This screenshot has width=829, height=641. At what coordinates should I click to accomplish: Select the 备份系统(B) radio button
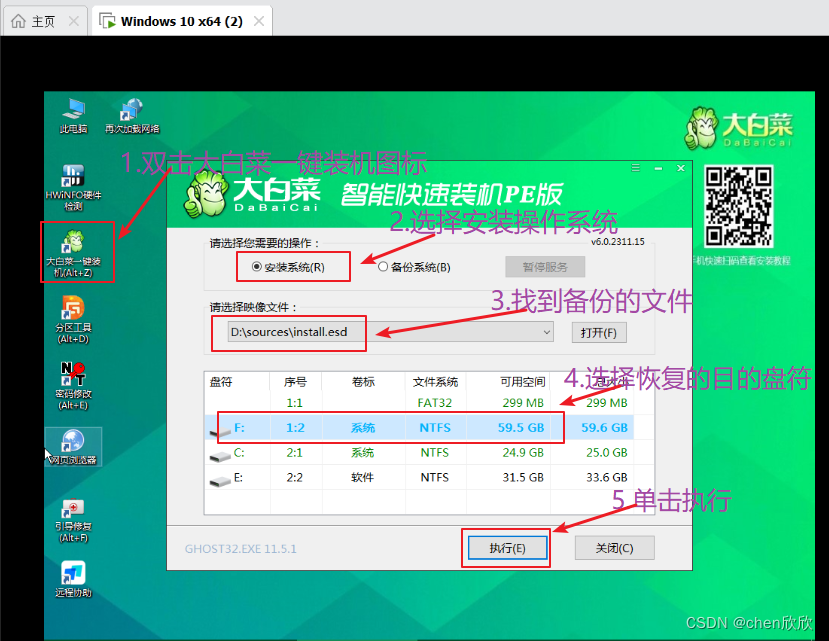tap(383, 267)
